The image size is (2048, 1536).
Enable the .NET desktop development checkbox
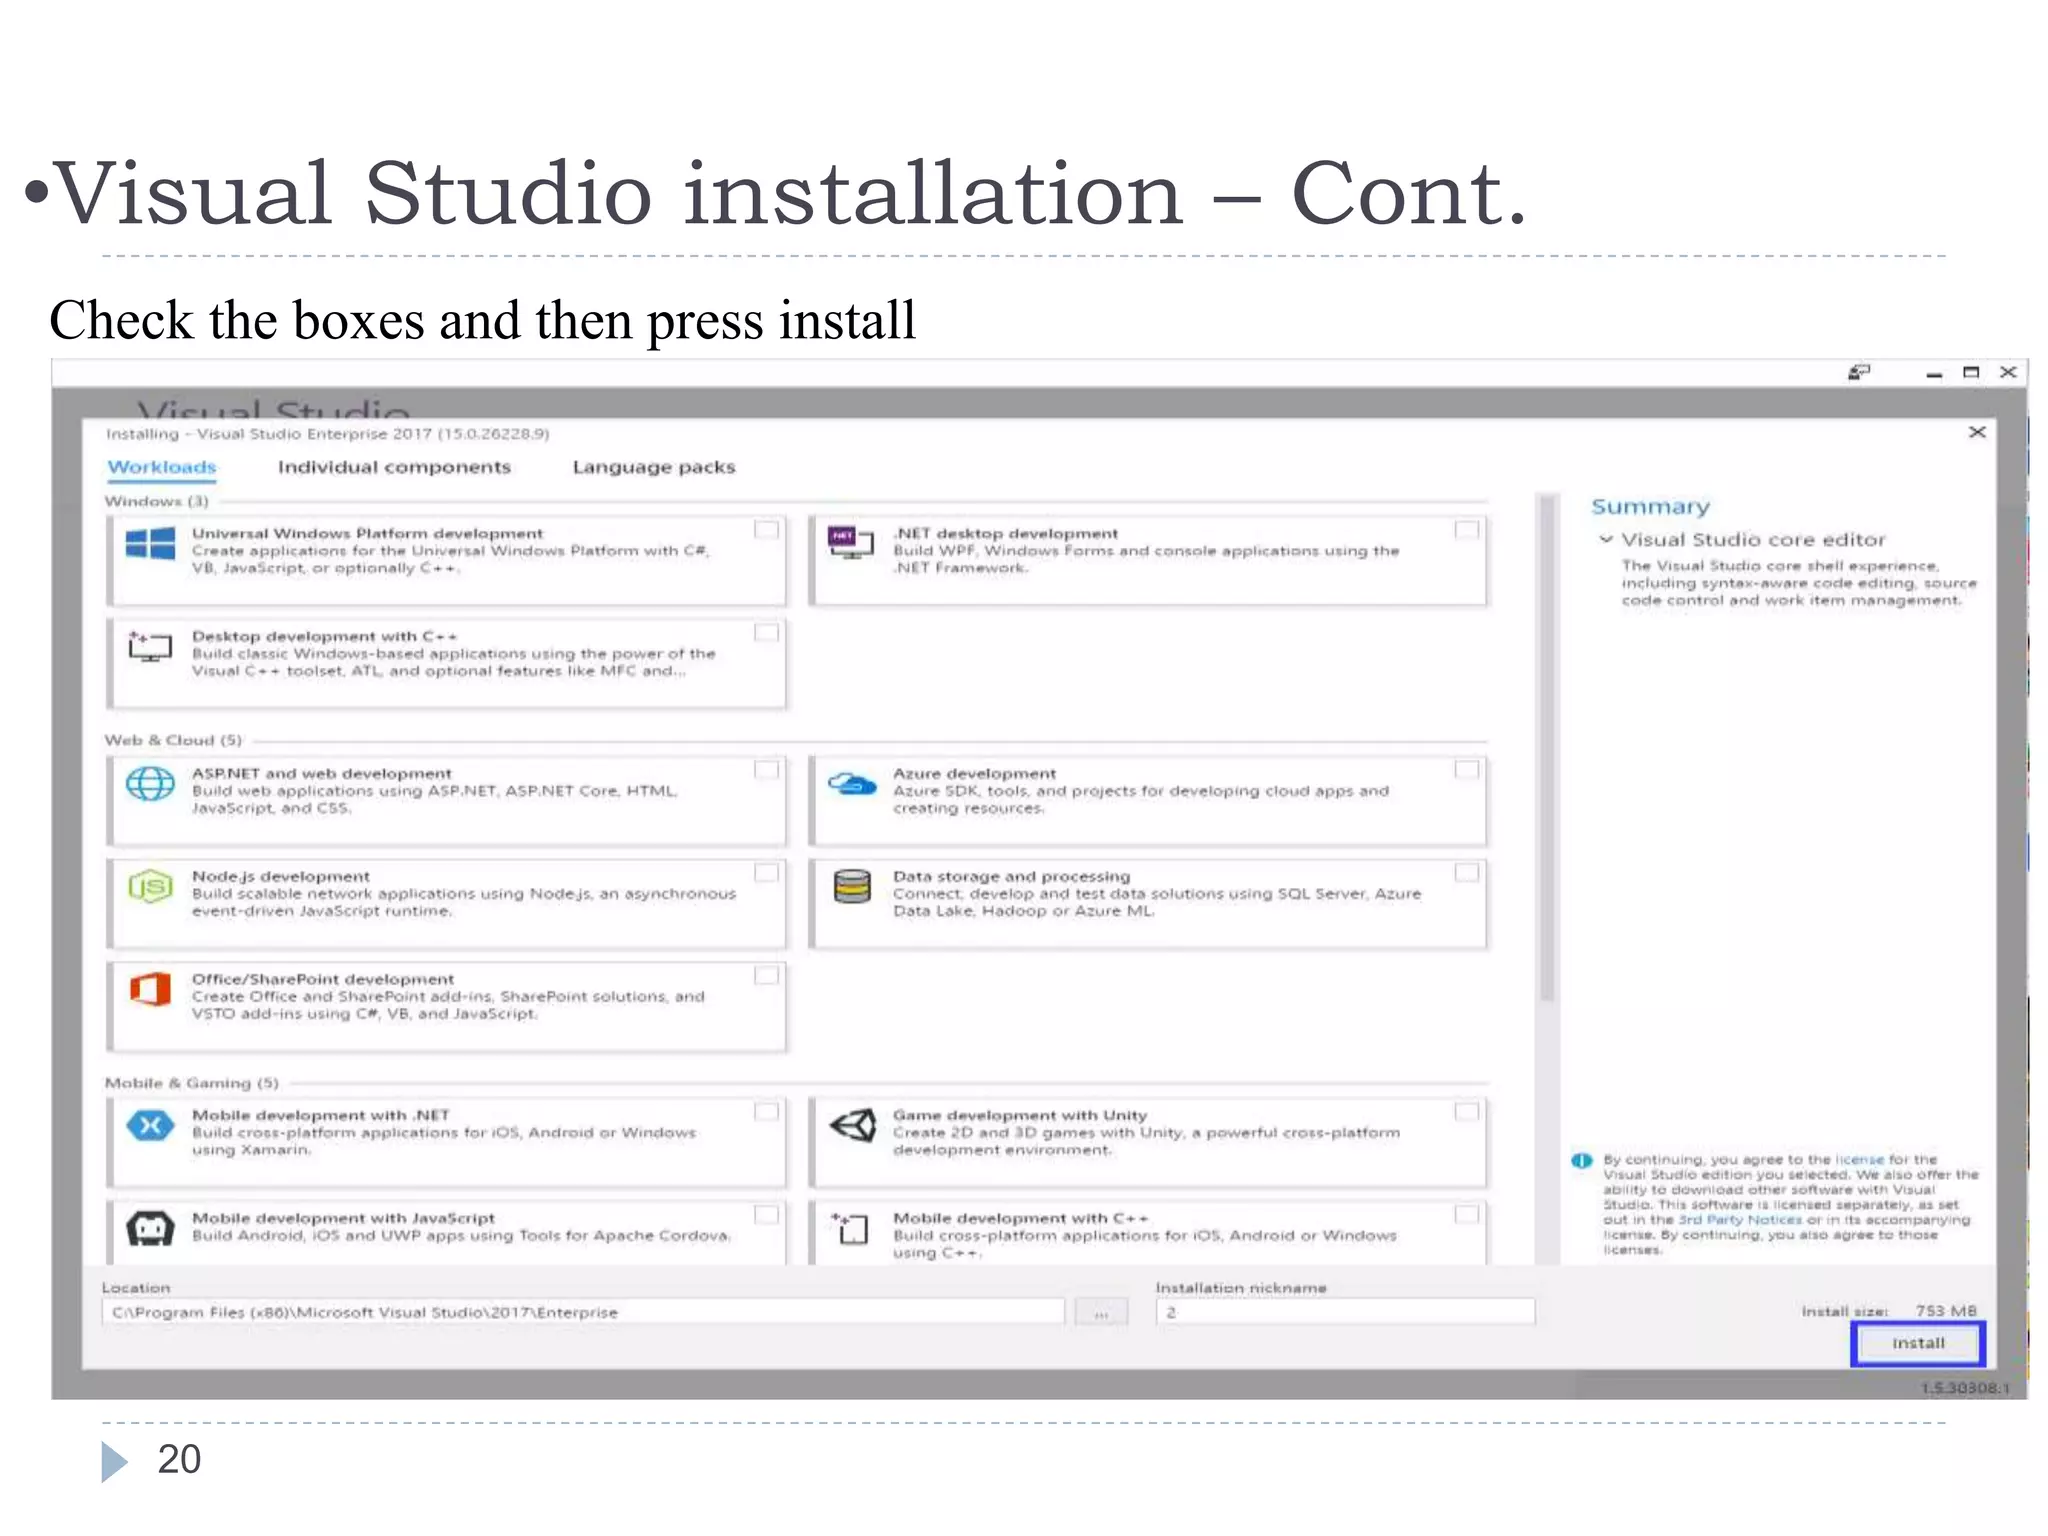[1467, 530]
